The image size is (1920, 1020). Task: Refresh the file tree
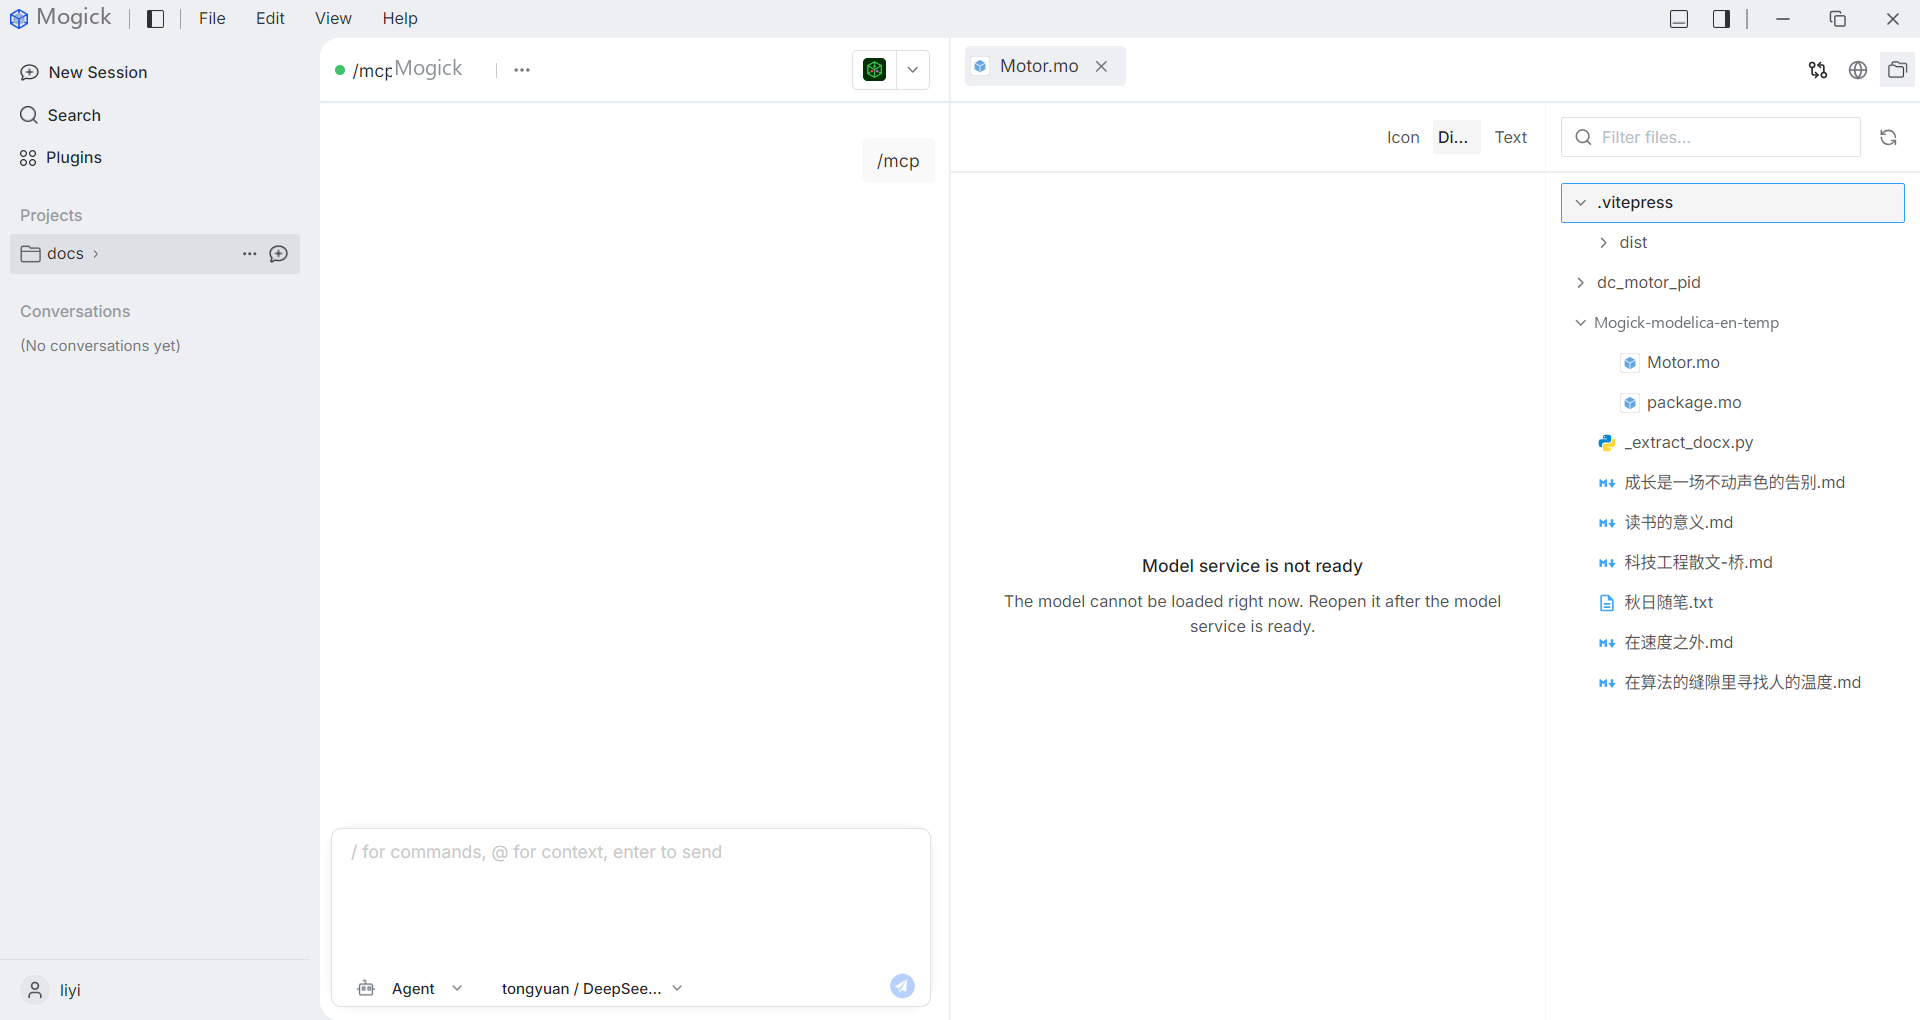click(1888, 137)
